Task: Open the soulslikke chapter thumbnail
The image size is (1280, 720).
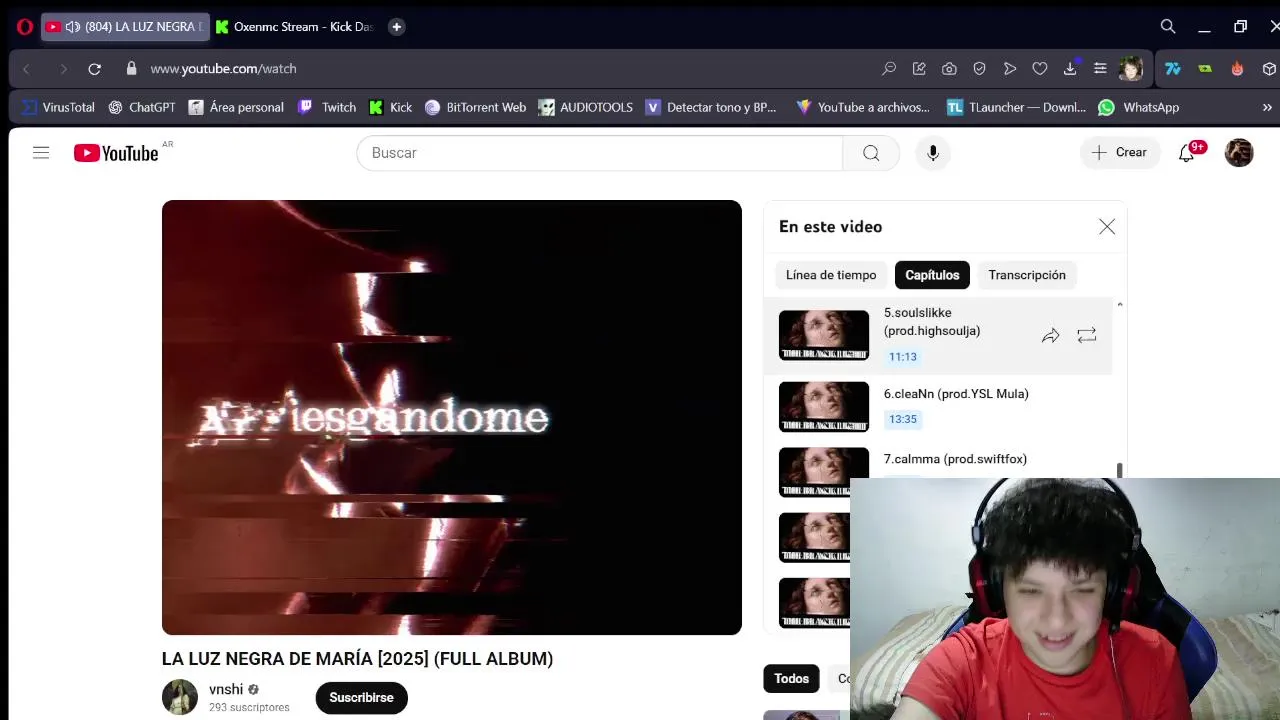Action: (824, 335)
